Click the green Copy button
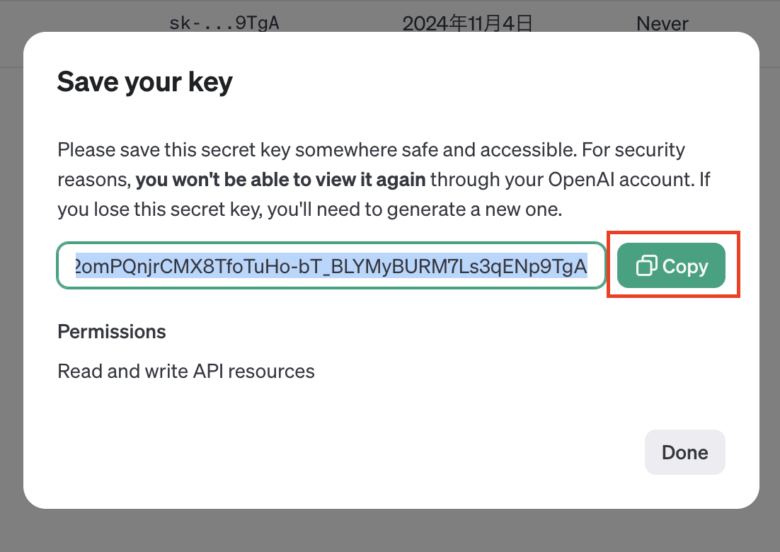The image size is (780, 552). [x=671, y=266]
